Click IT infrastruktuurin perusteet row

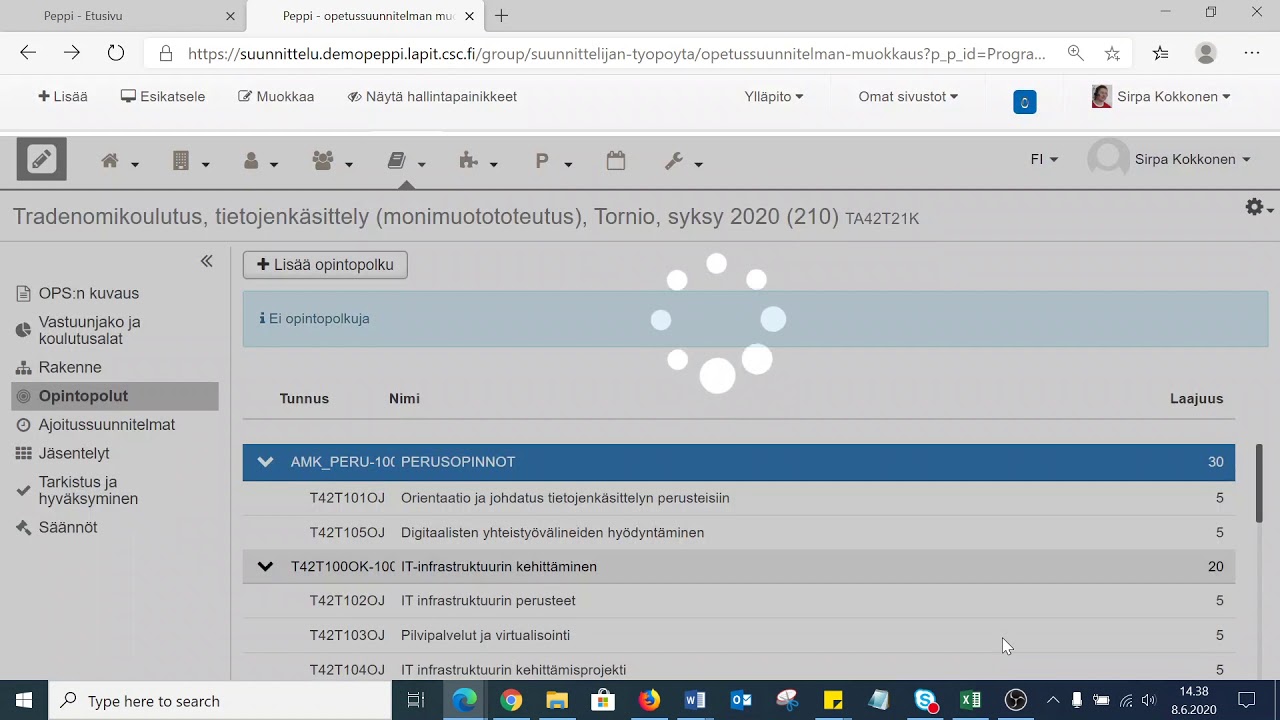coord(739,601)
